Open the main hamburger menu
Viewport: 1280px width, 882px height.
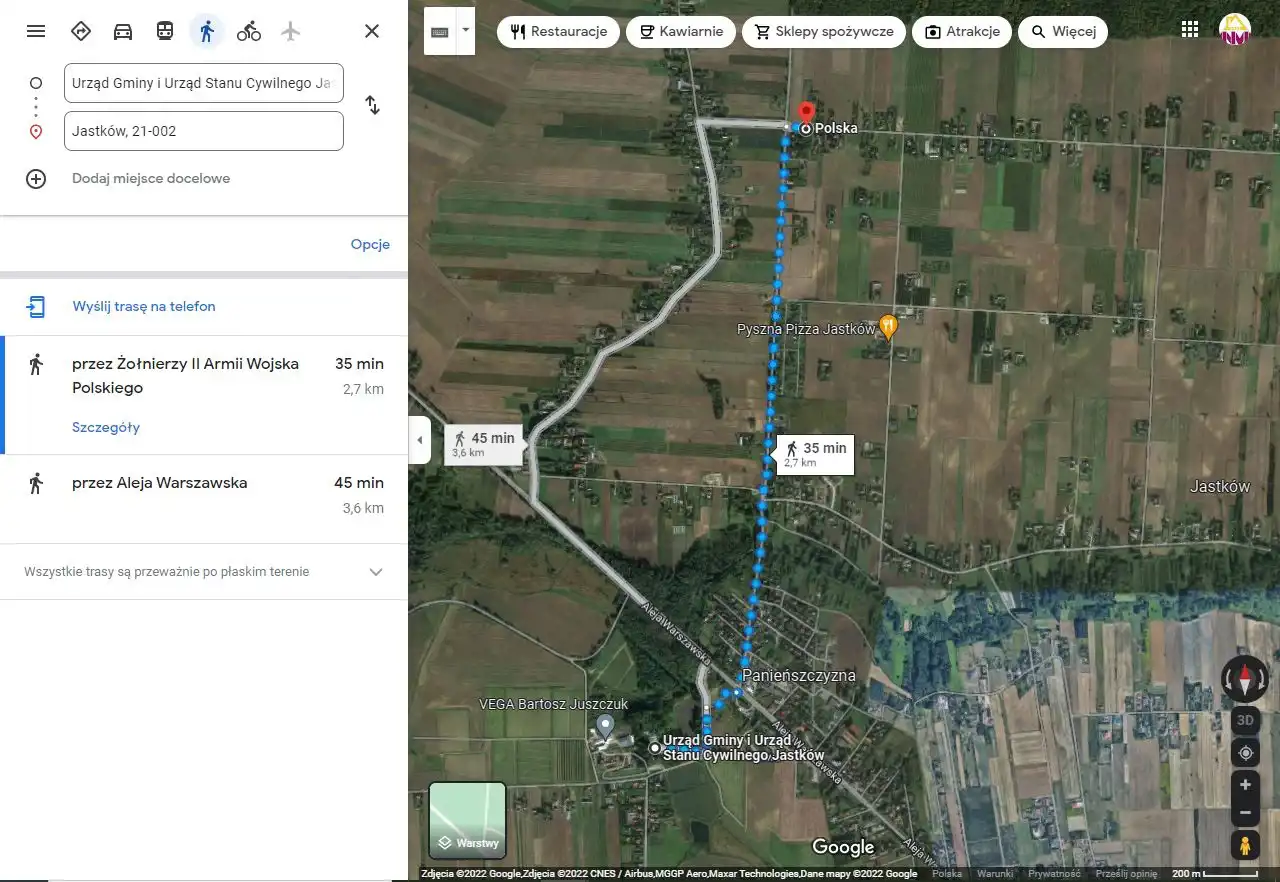[x=36, y=31]
